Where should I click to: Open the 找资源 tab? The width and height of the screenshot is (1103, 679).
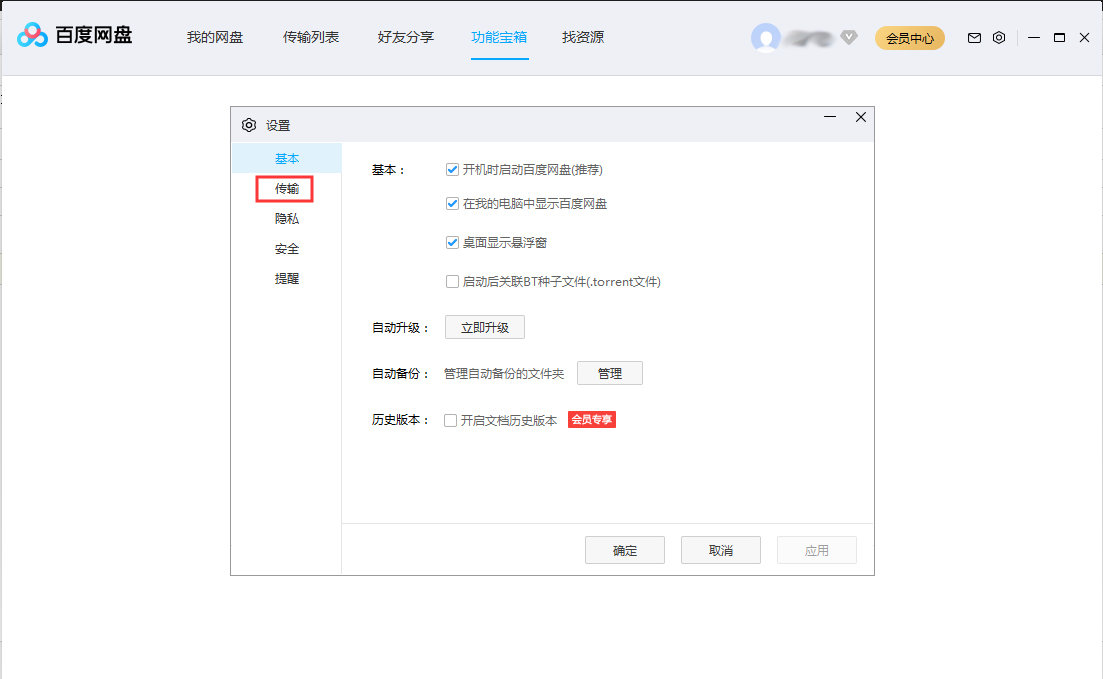582,37
